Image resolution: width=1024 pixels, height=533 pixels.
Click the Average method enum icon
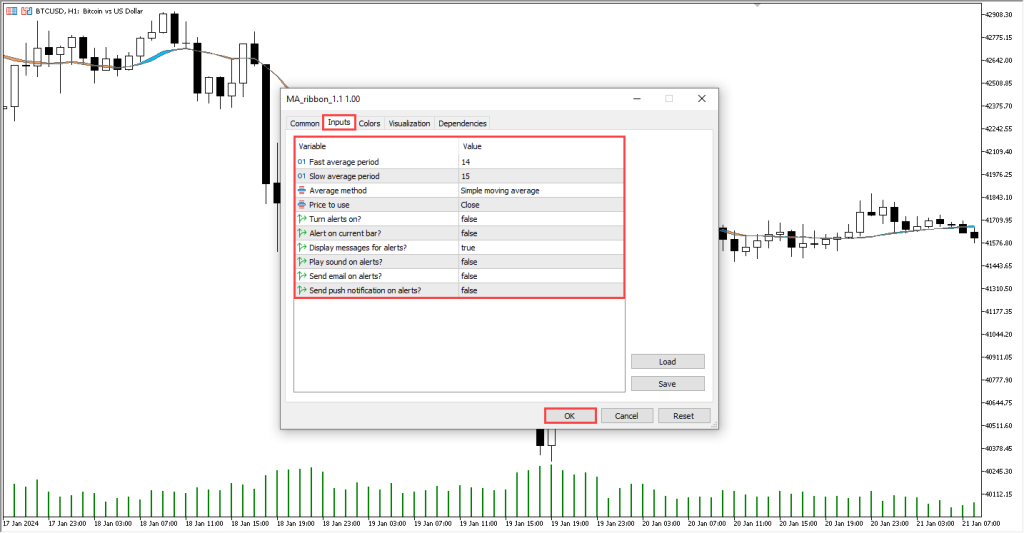coord(302,191)
